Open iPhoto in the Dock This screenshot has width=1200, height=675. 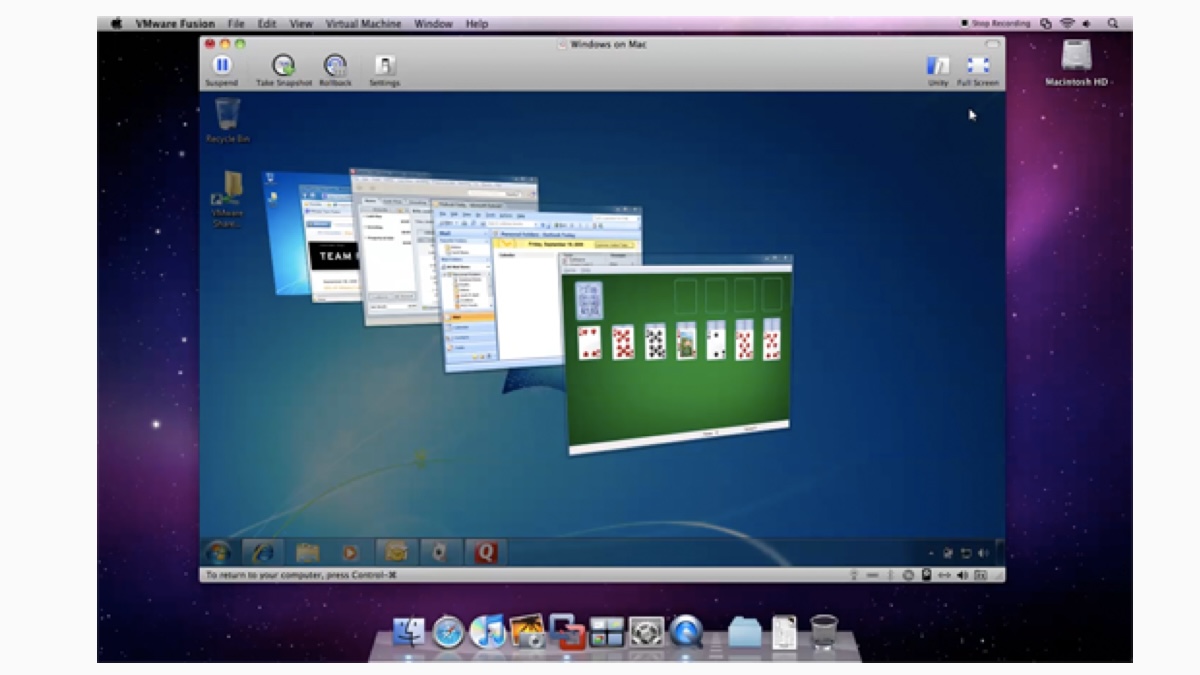tap(527, 632)
